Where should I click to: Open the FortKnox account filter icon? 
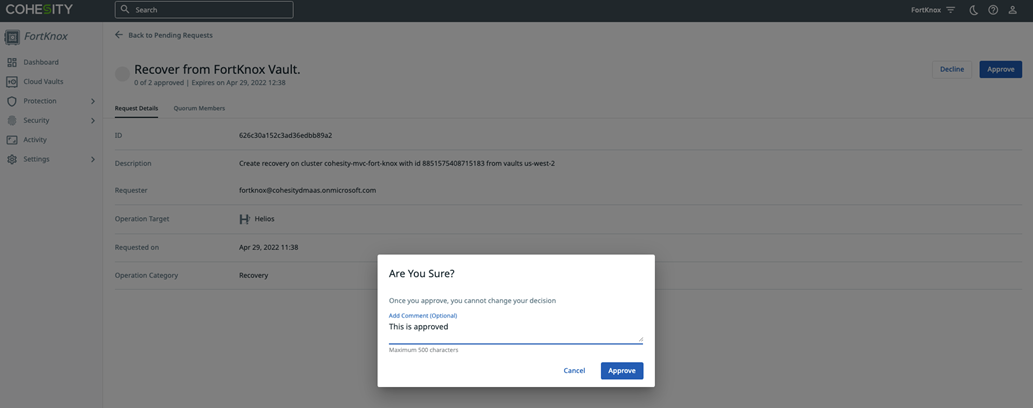(951, 10)
